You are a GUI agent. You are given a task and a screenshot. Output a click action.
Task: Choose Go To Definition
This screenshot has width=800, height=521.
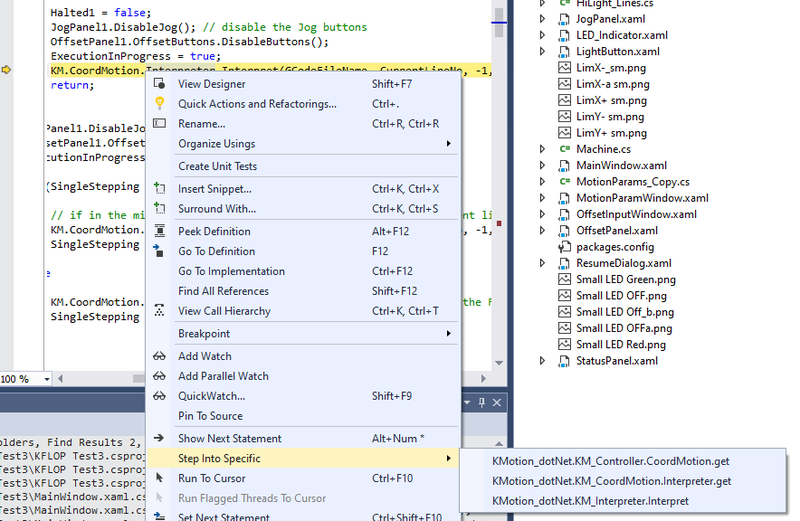pos(216,251)
